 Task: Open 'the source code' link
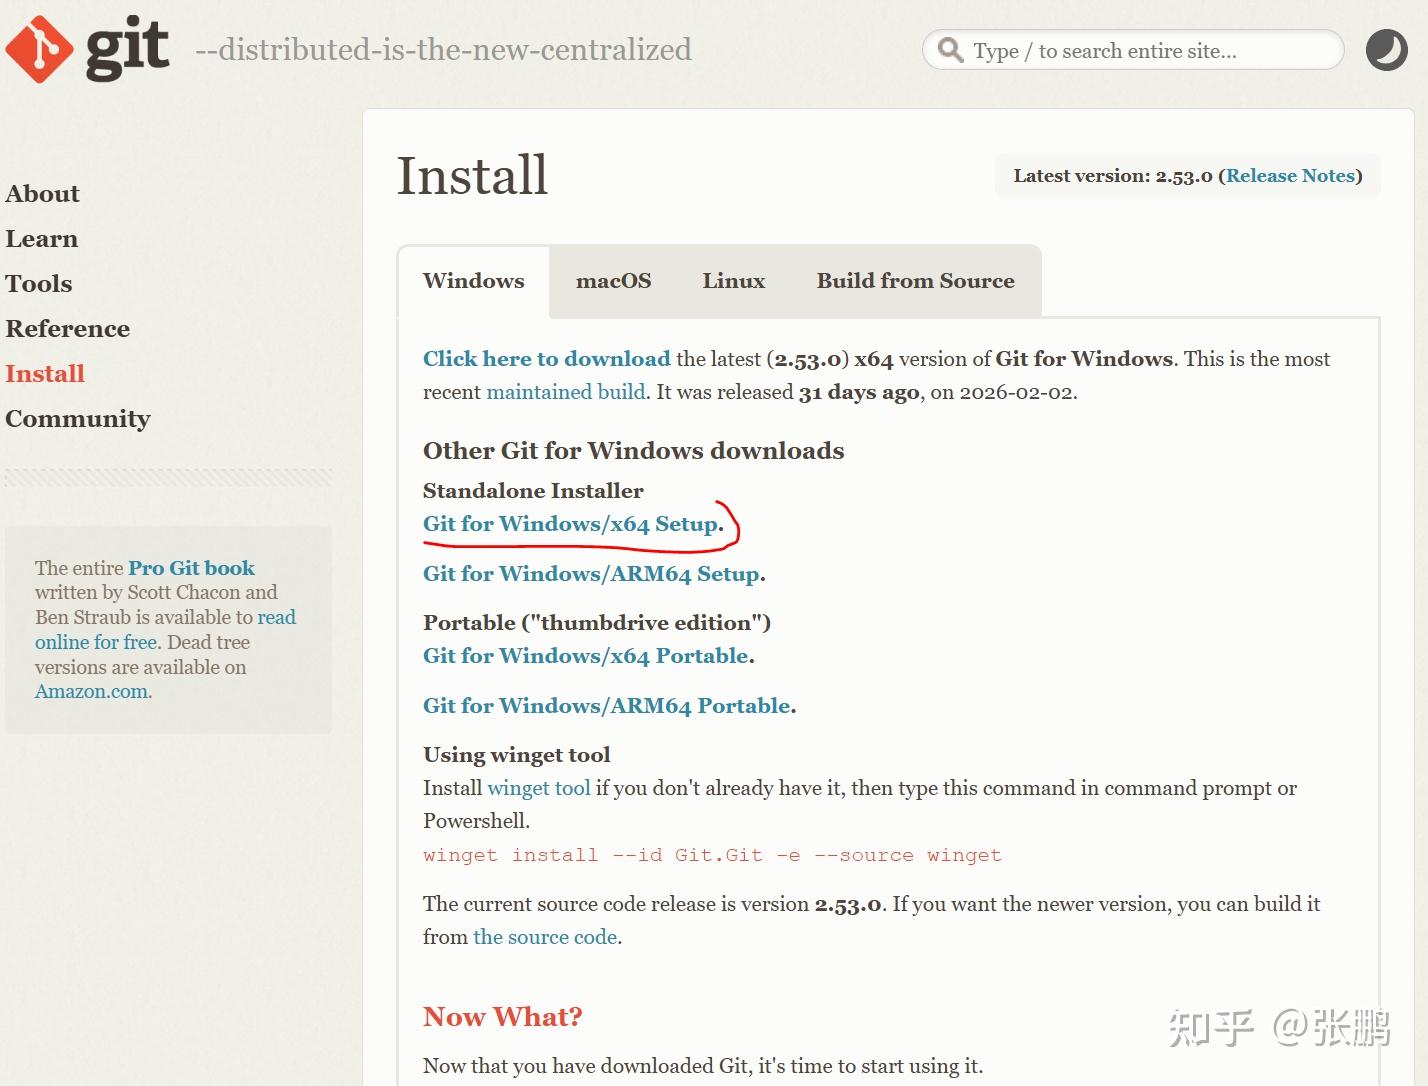pyautogui.click(x=545, y=937)
